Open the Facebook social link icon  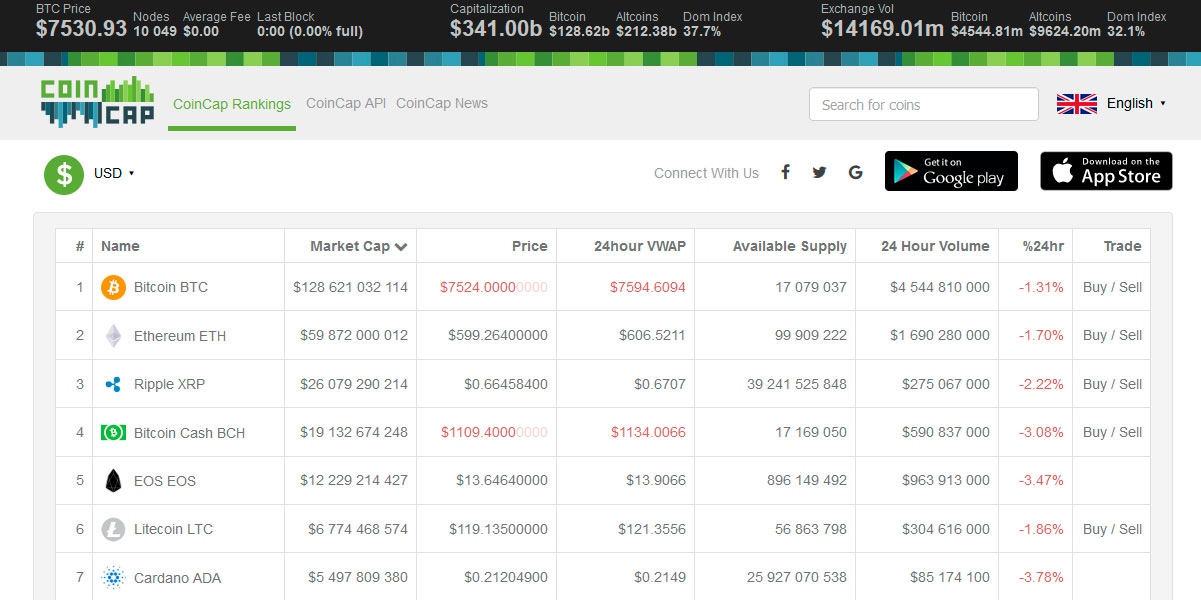[x=786, y=173]
